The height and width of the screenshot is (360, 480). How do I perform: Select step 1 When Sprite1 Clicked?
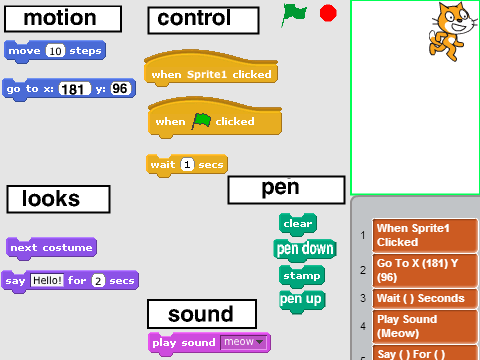coord(425,235)
